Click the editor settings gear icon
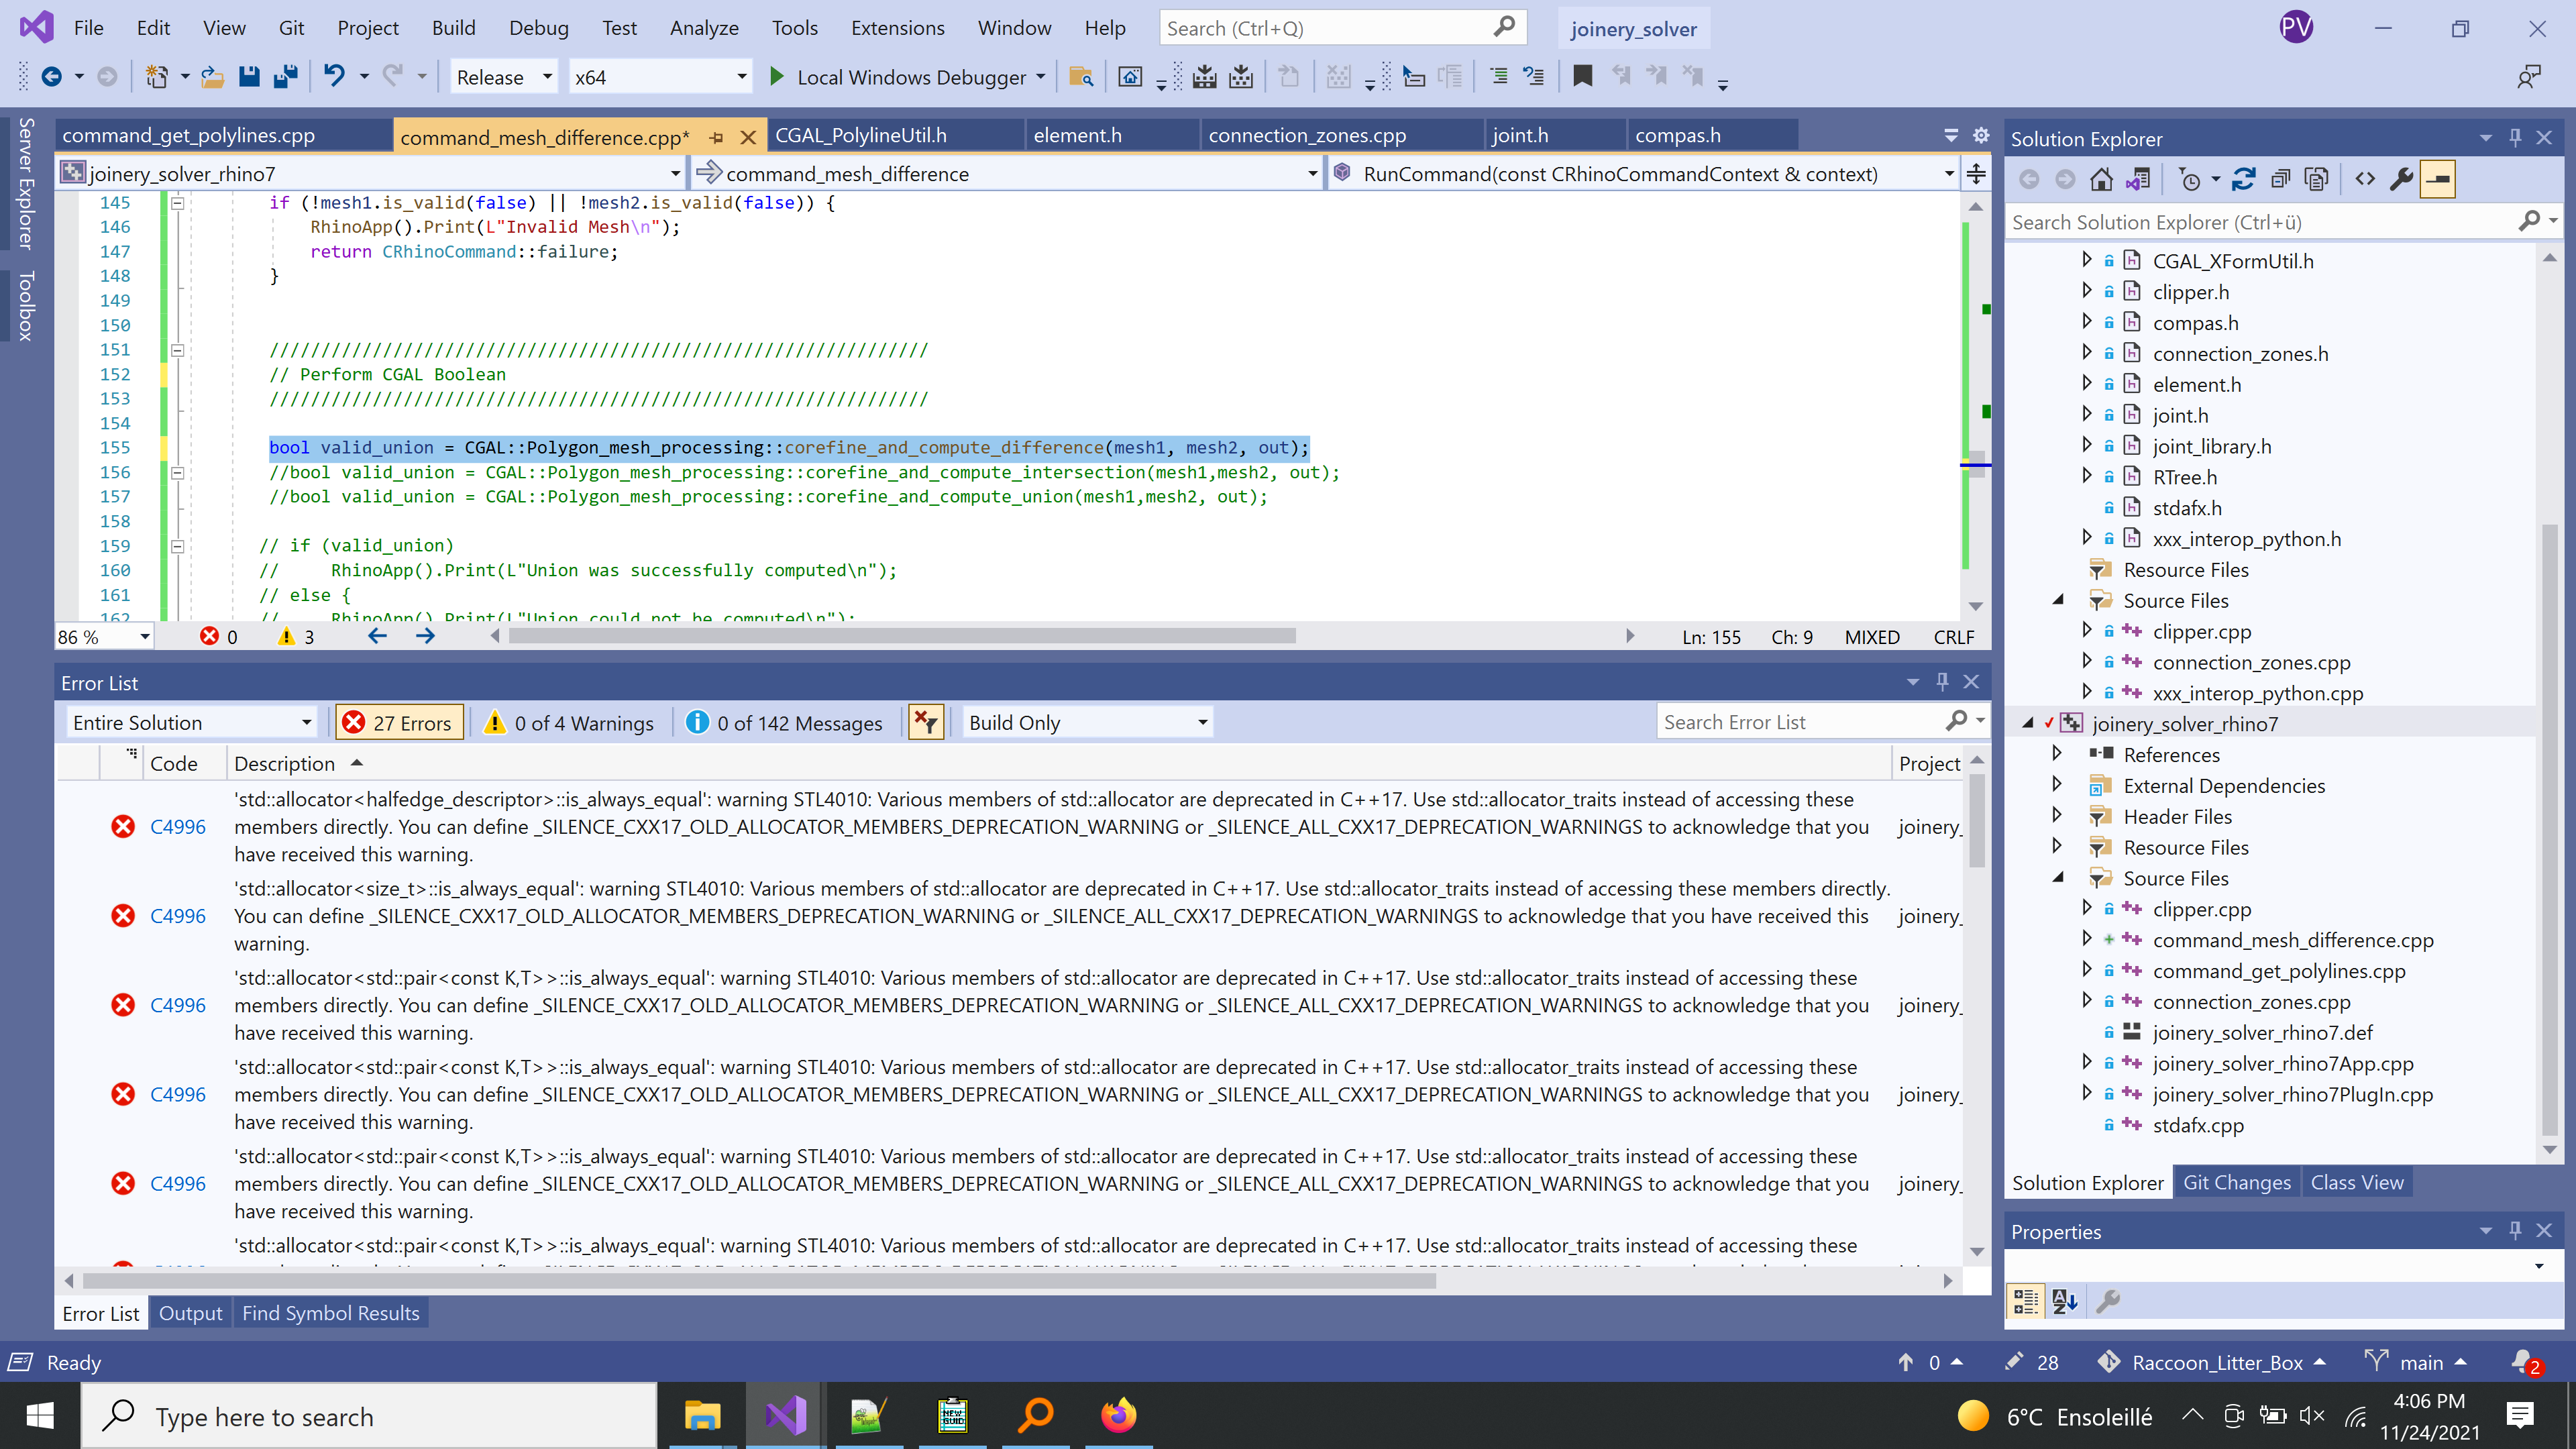 [1980, 135]
